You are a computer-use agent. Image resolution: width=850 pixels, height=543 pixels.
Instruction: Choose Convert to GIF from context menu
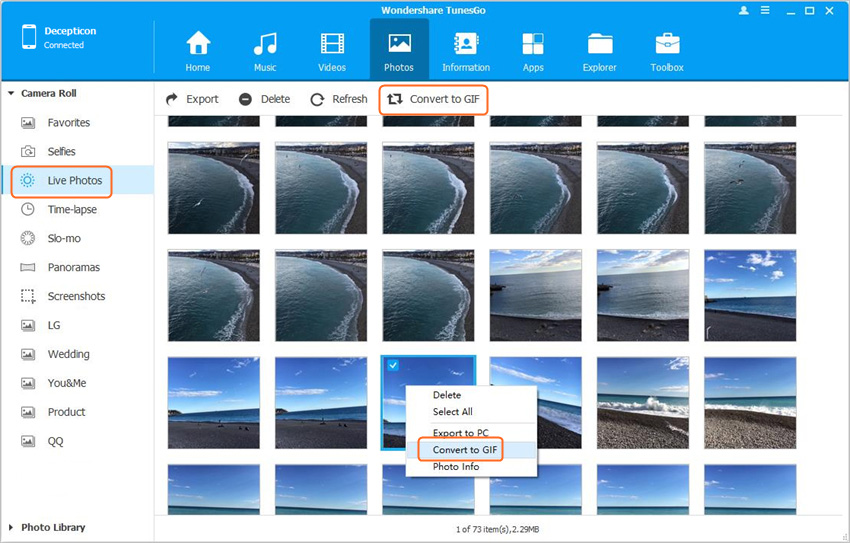pos(461,450)
